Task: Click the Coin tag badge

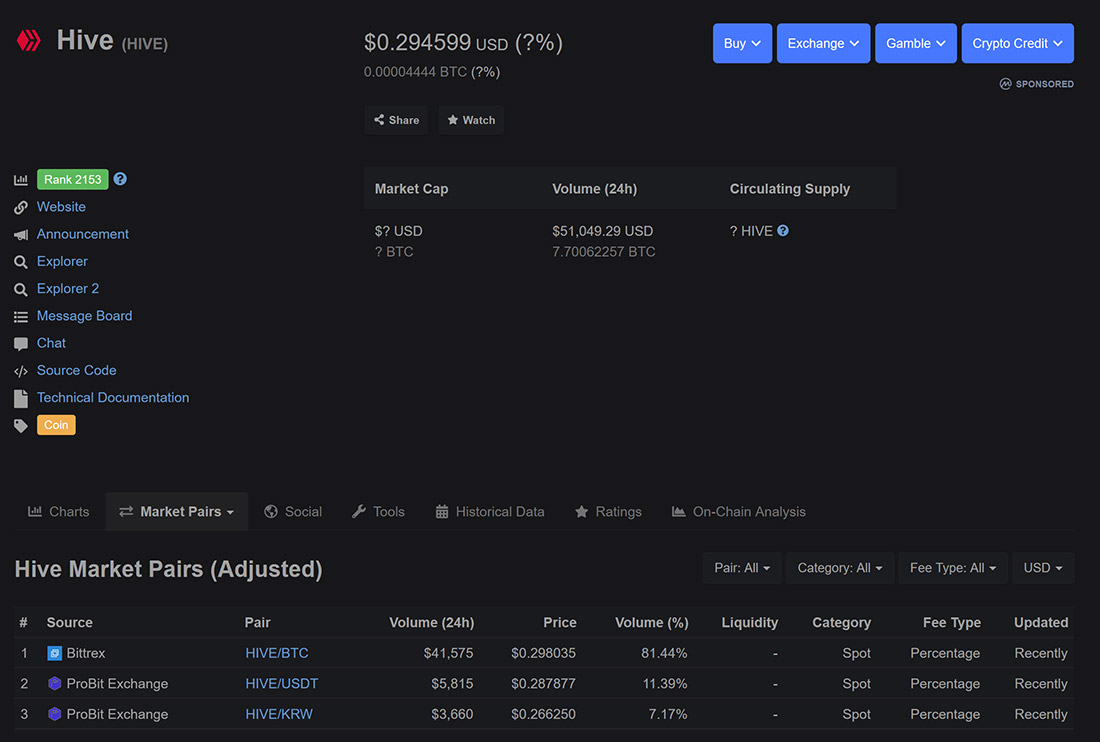Action: pyautogui.click(x=56, y=425)
